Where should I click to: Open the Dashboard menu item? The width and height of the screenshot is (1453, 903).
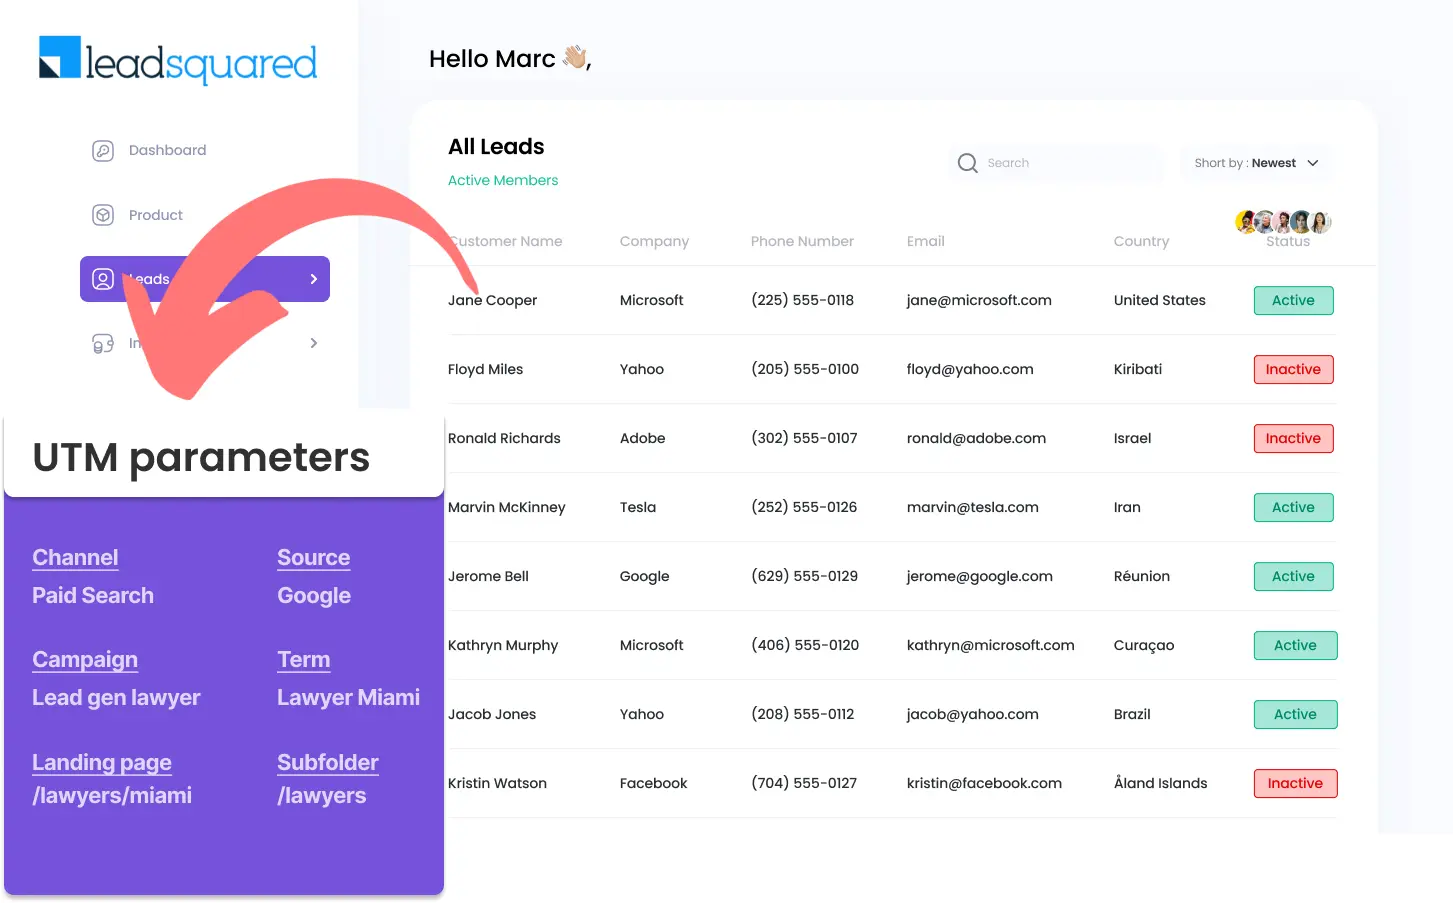tap(167, 150)
